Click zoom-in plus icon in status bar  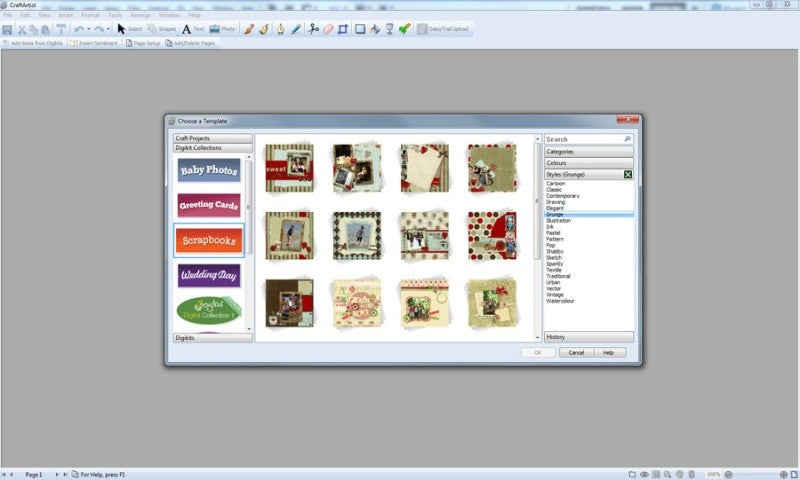pos(784,474)
